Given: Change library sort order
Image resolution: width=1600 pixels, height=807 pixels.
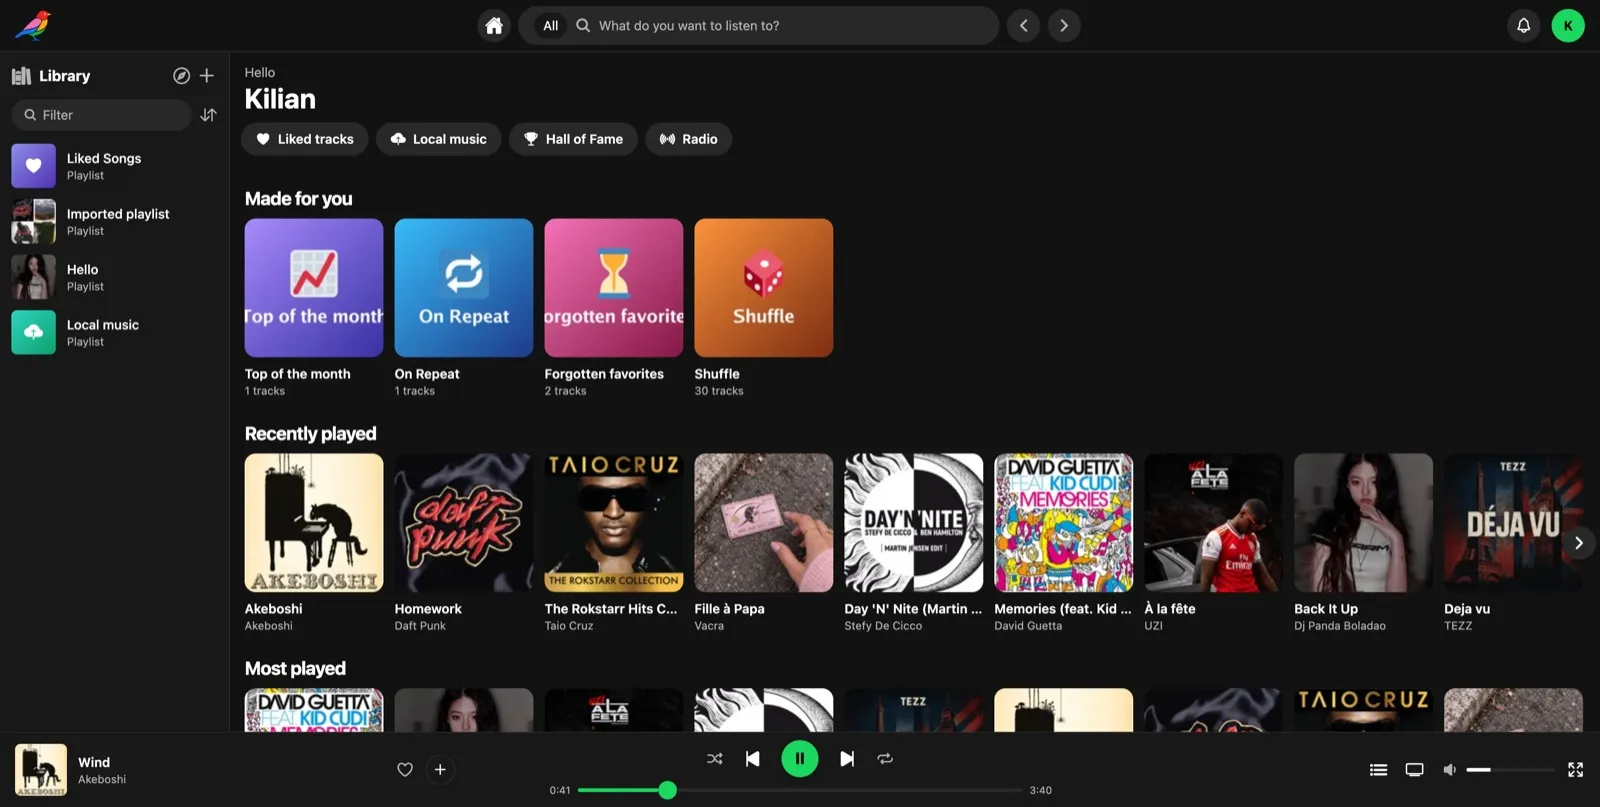Looking at the screenshot, I should pos(208,115).
